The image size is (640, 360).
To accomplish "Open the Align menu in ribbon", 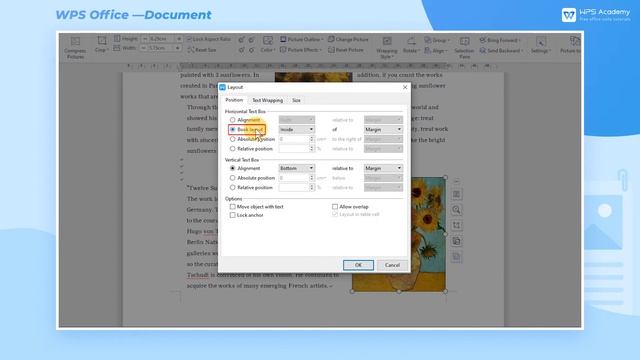I will coord(436,51).
